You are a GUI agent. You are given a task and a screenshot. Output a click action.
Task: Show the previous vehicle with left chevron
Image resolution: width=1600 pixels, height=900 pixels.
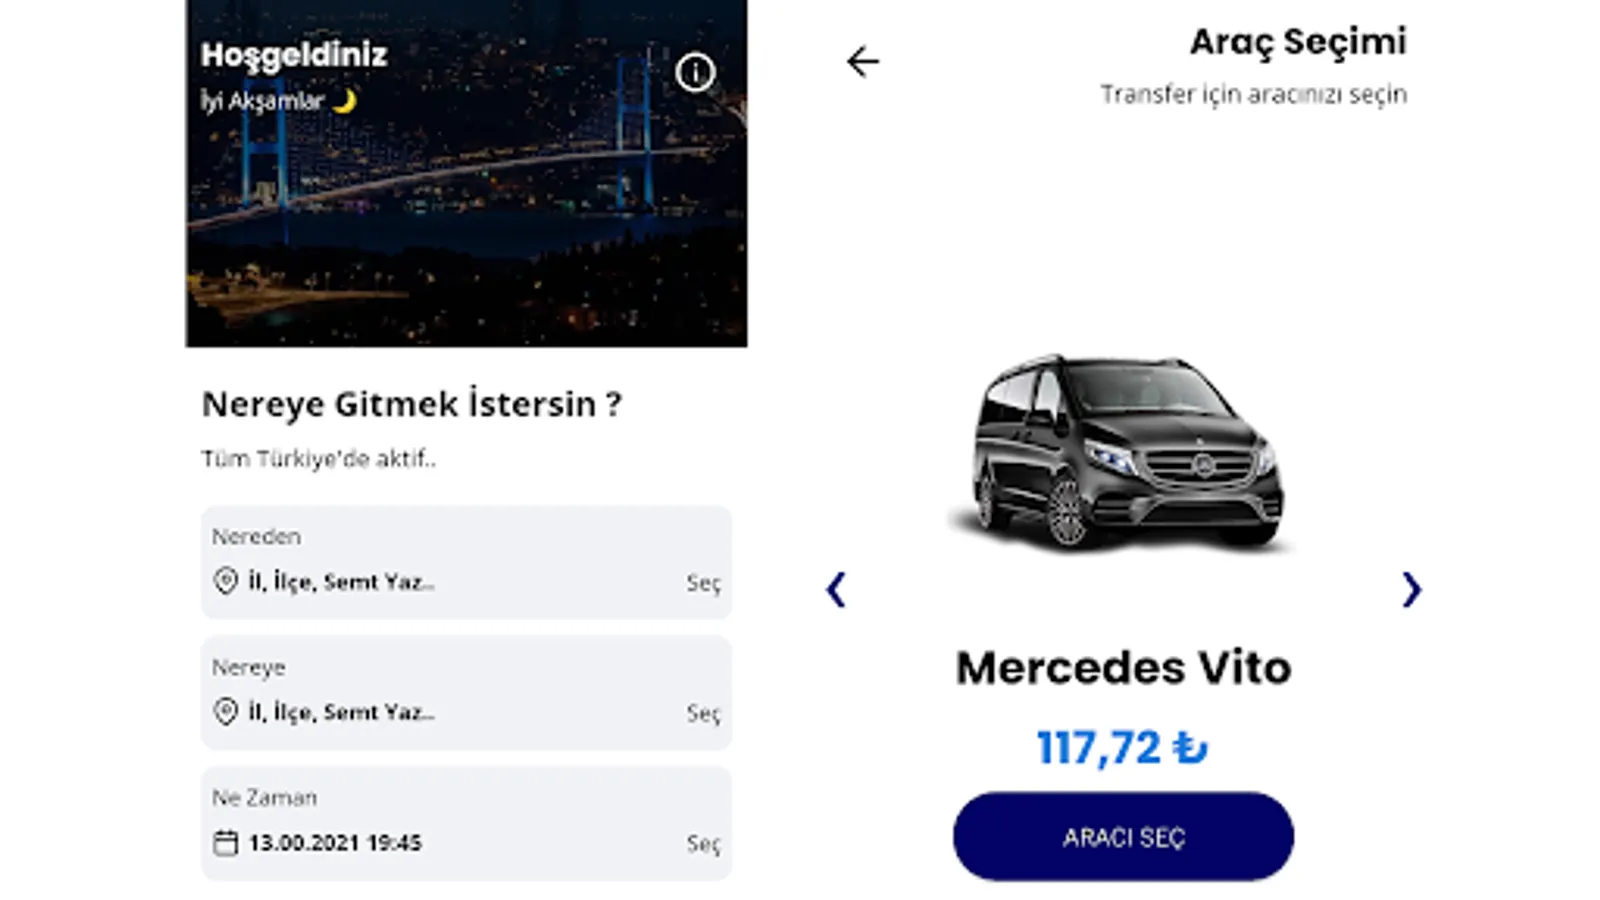pos(836,589)
